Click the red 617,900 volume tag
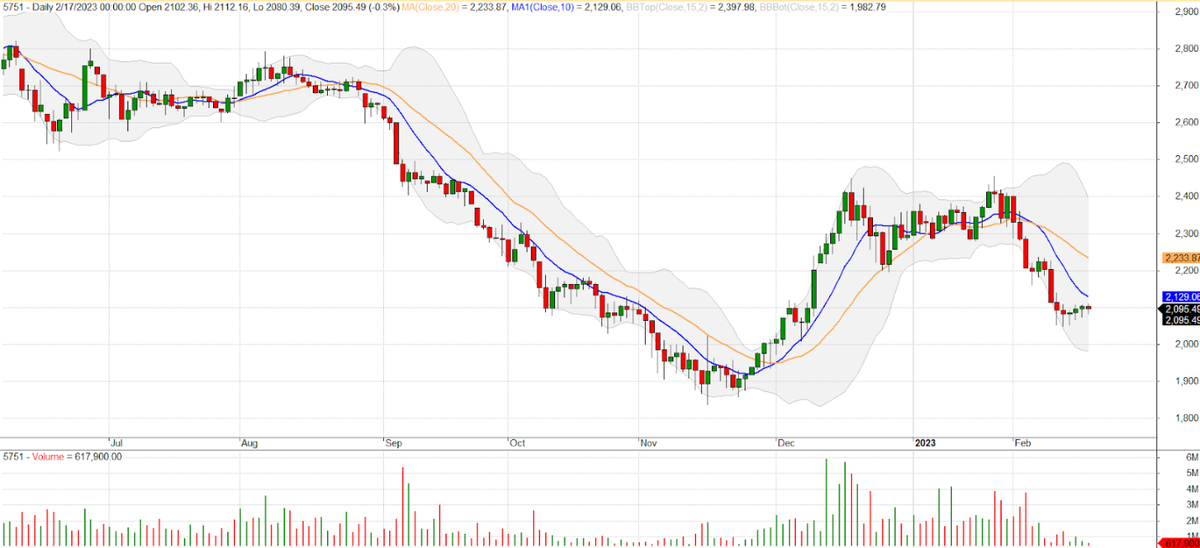The height and width of the screenshot is (548, 1200). coord(1180,542)
